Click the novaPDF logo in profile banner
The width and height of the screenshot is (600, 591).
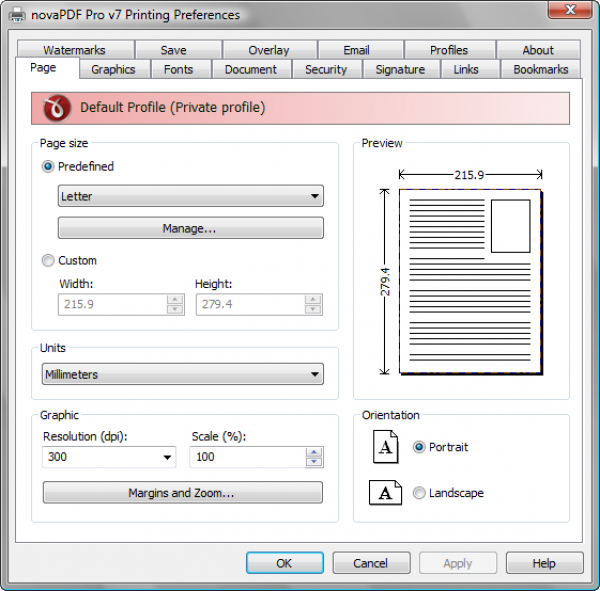57,108
